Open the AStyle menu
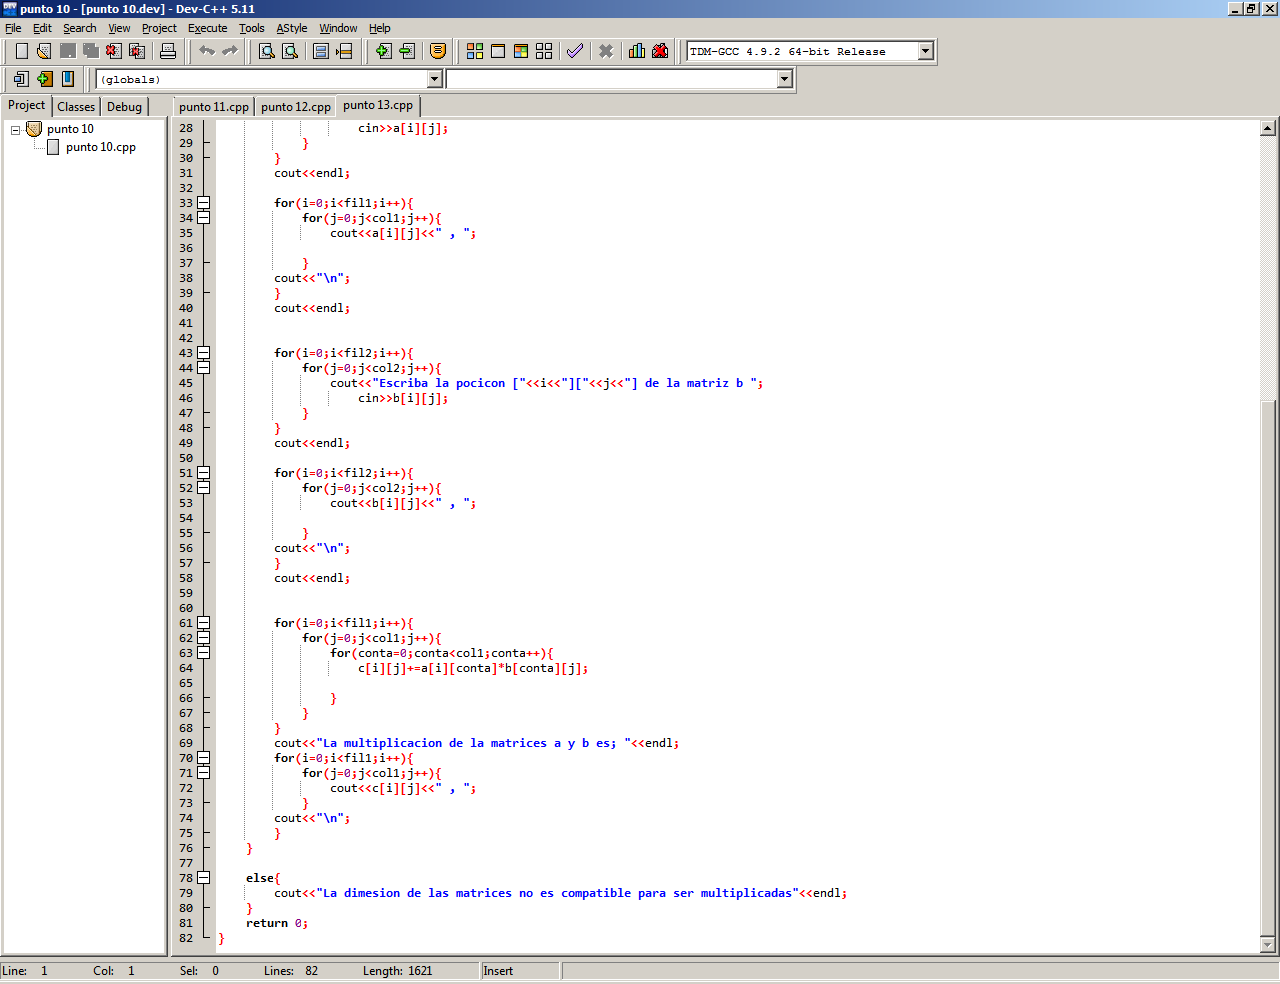 (x=292, y=28)
